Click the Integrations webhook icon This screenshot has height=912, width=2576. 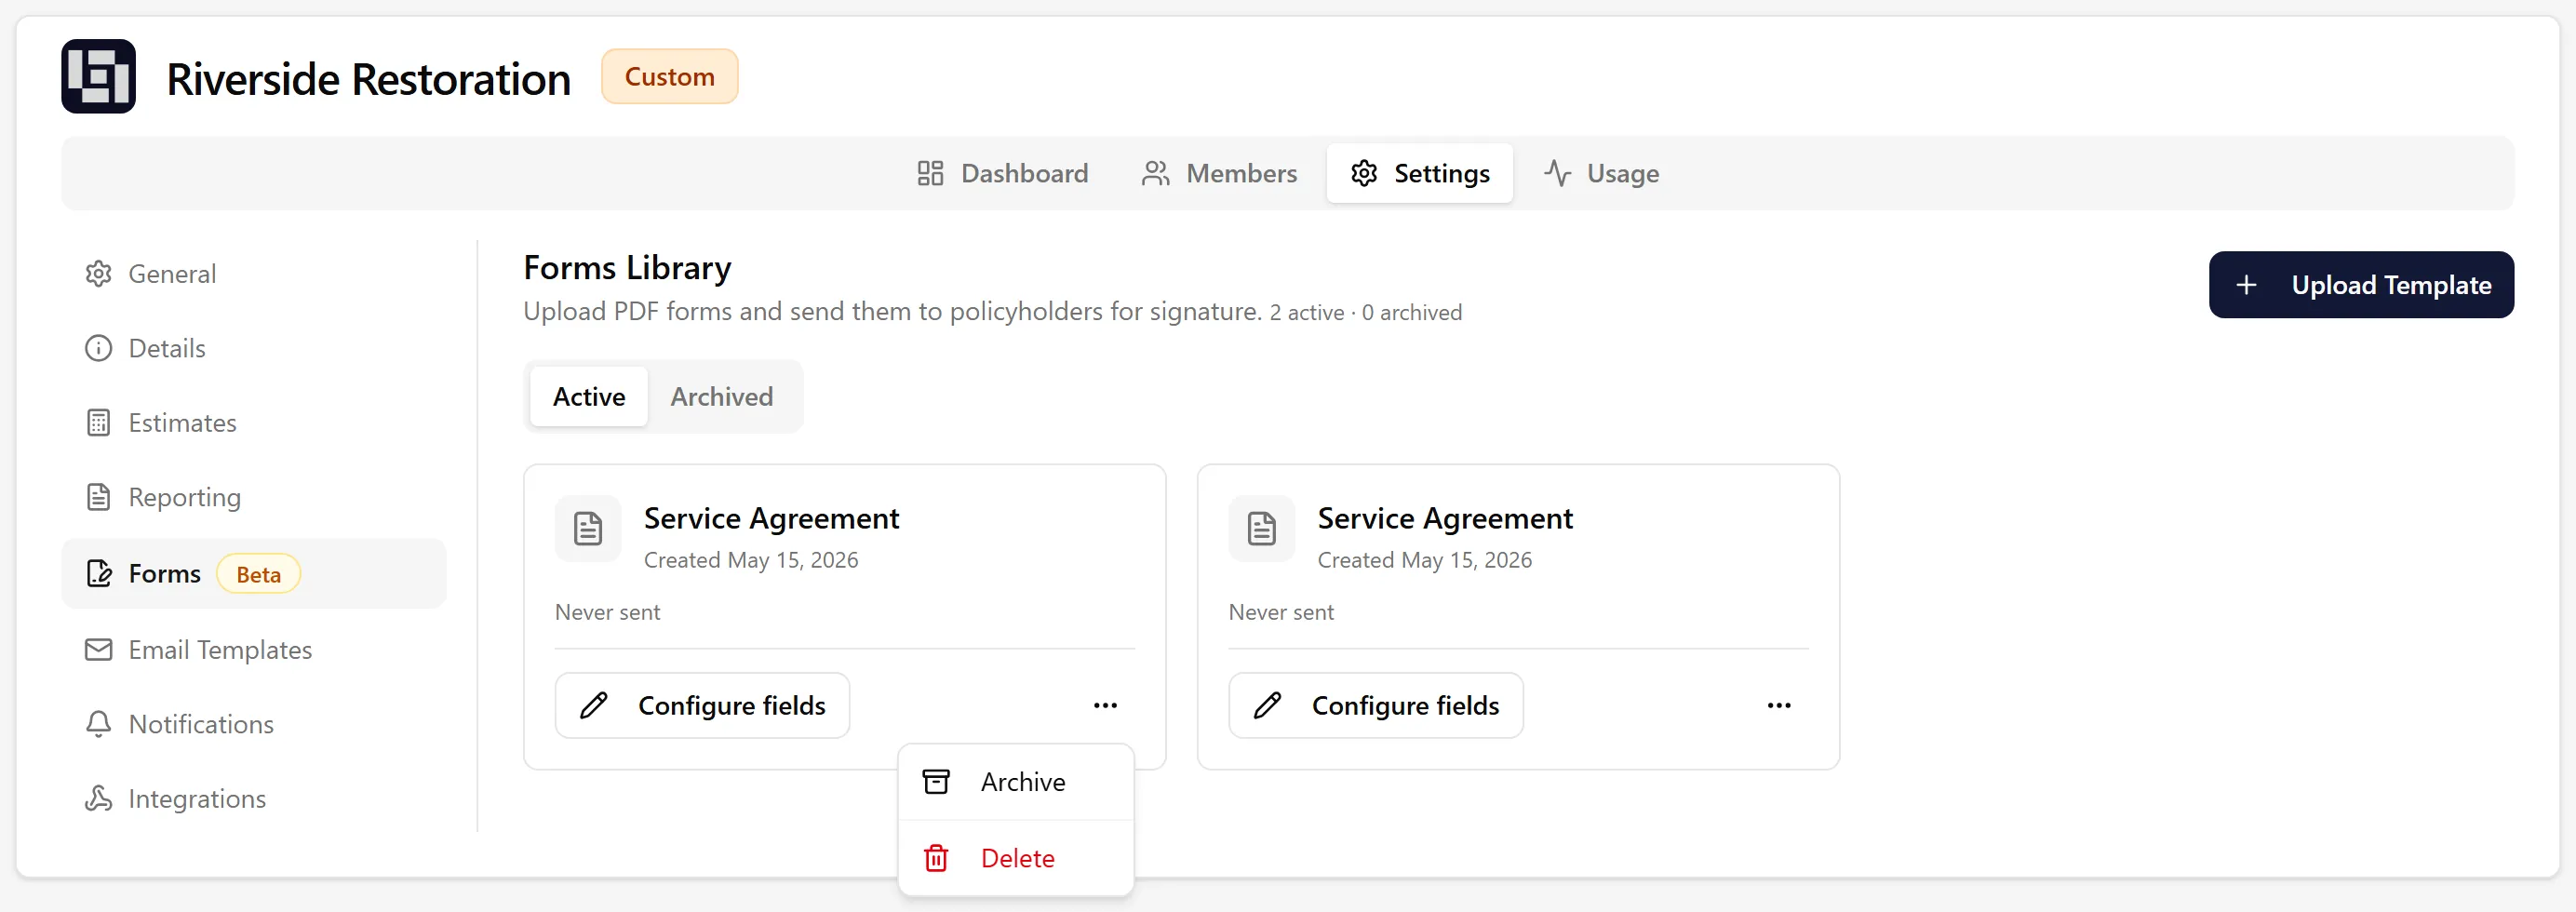(x=98, y=799)
